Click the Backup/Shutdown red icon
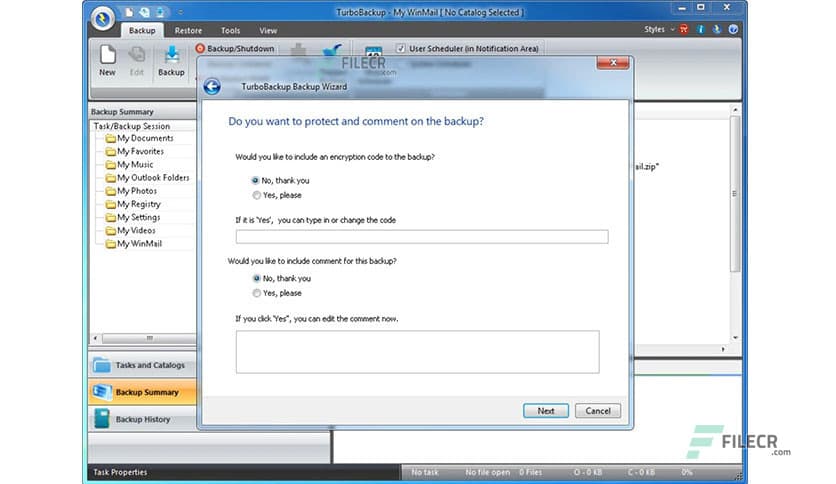Screen dimensions: 836x484 [200, 49]
